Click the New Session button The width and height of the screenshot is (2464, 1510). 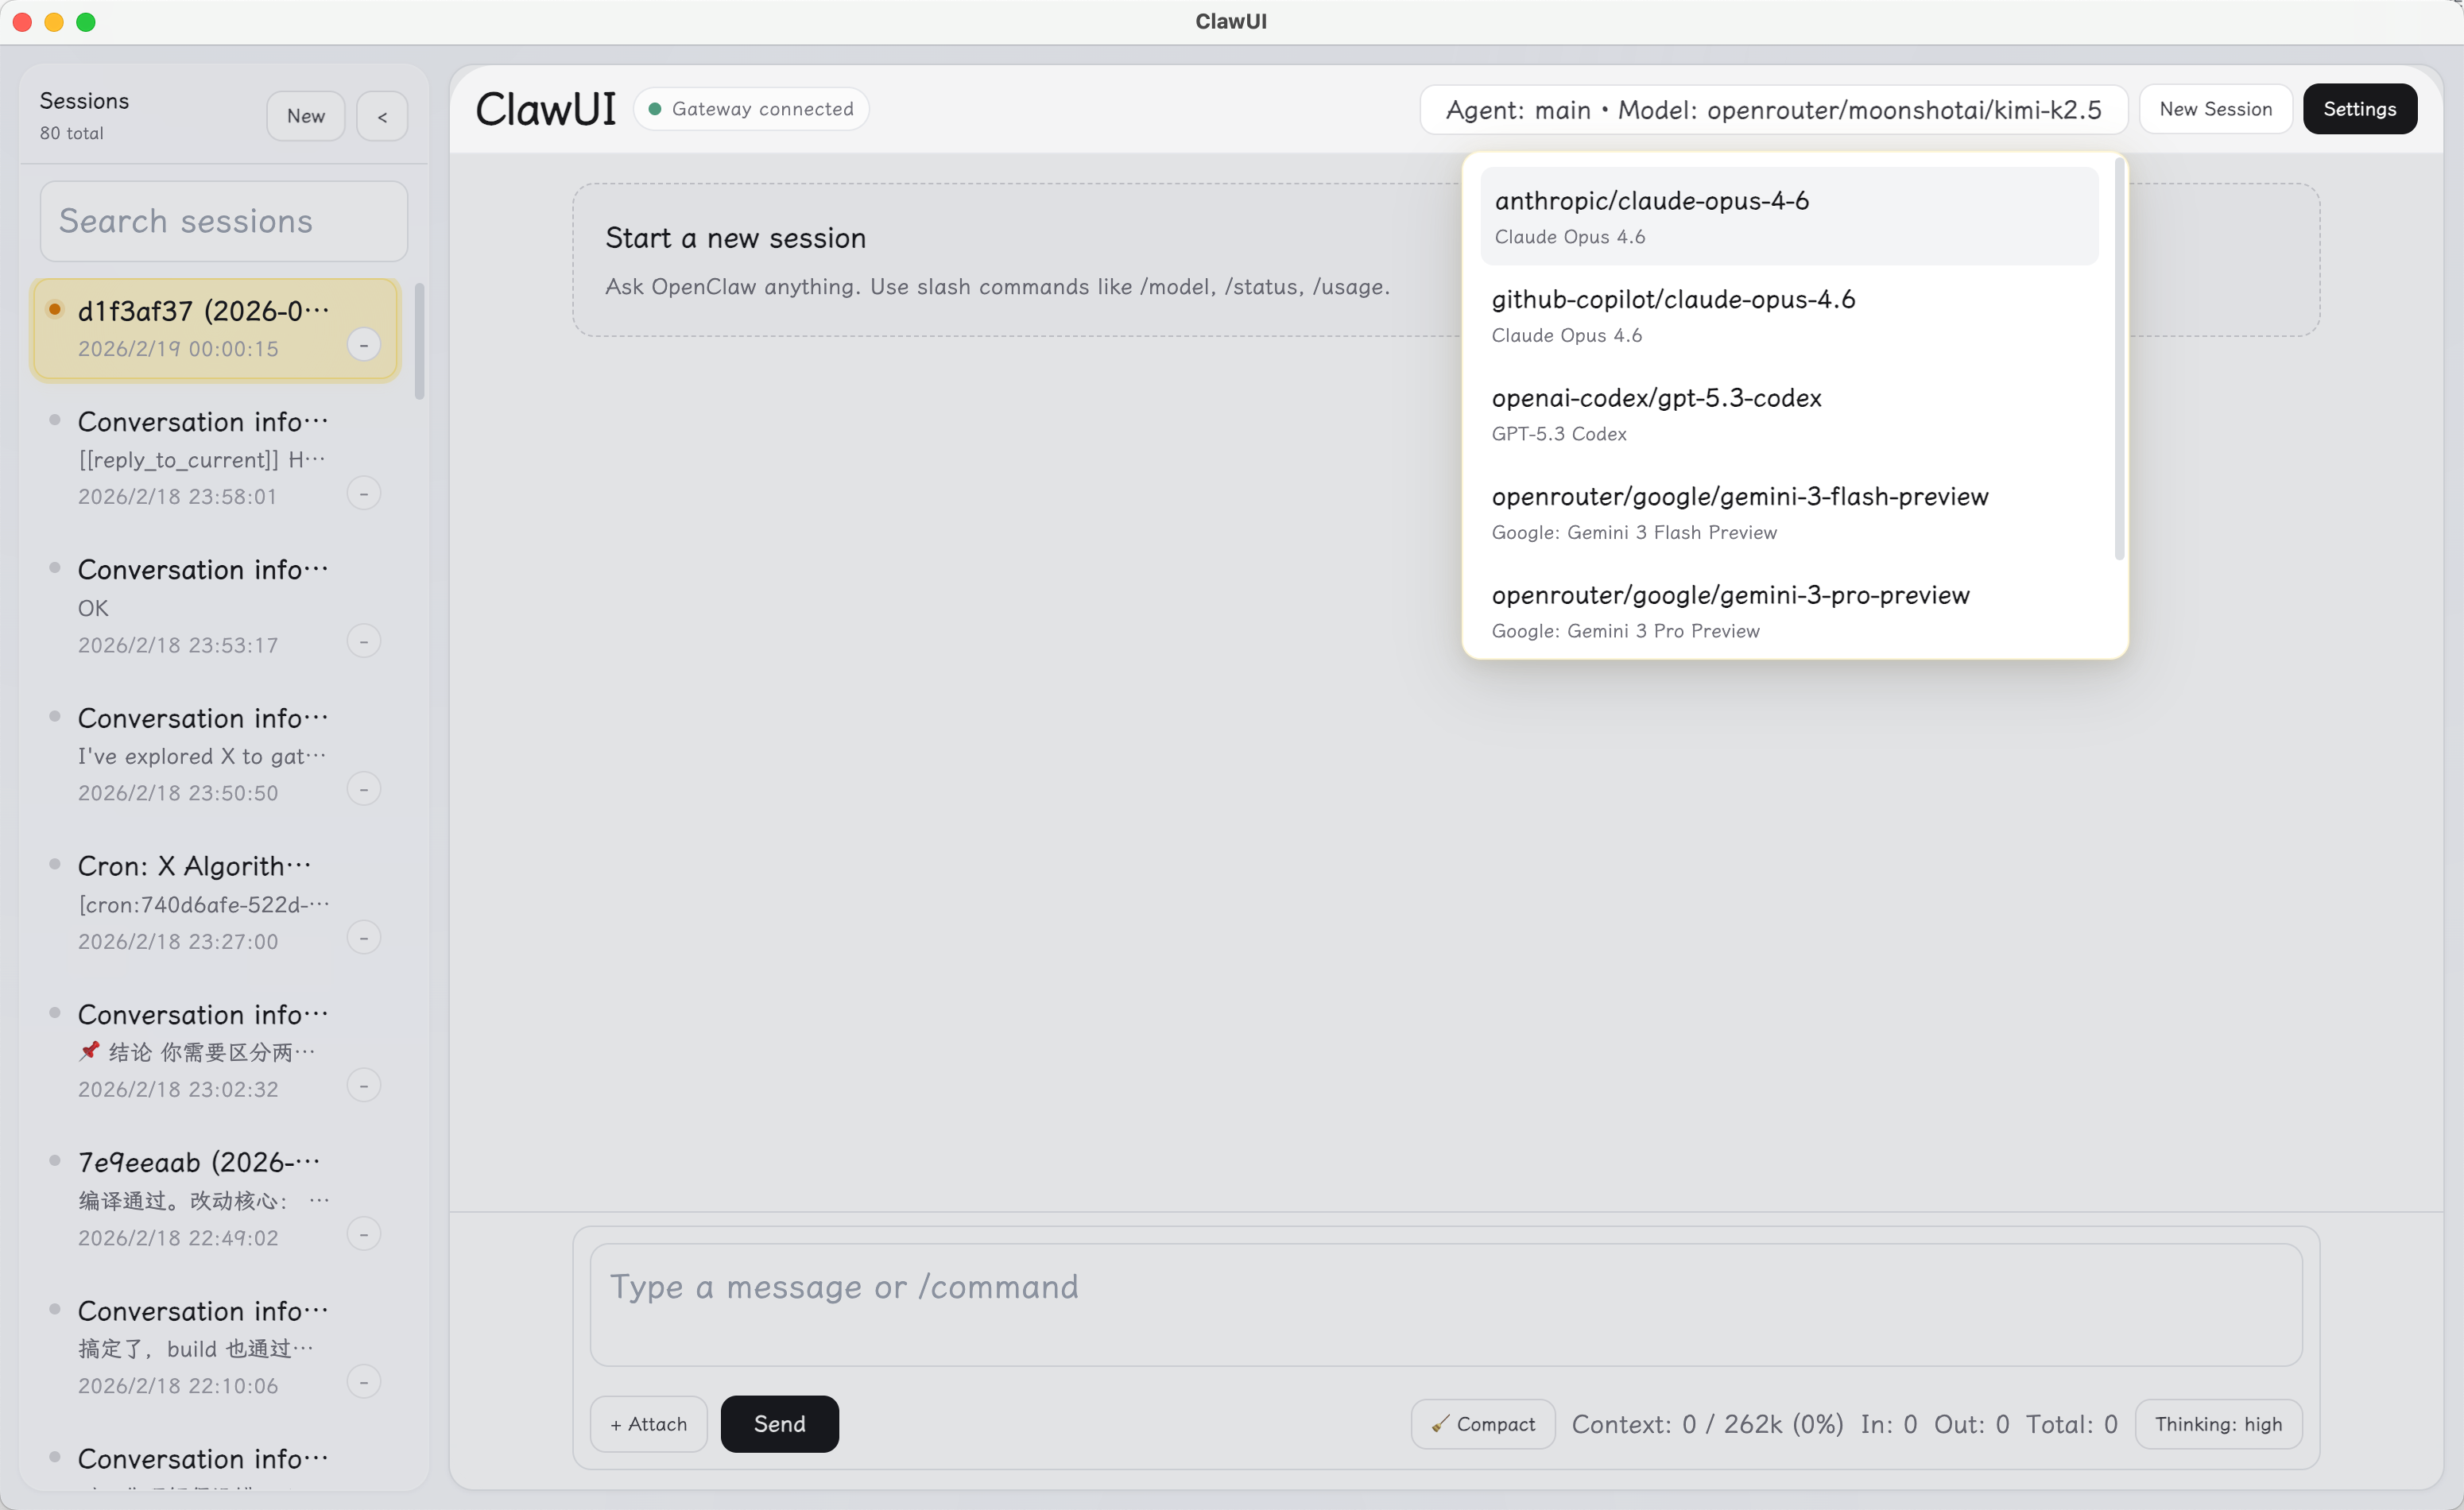click(2215, 109)
